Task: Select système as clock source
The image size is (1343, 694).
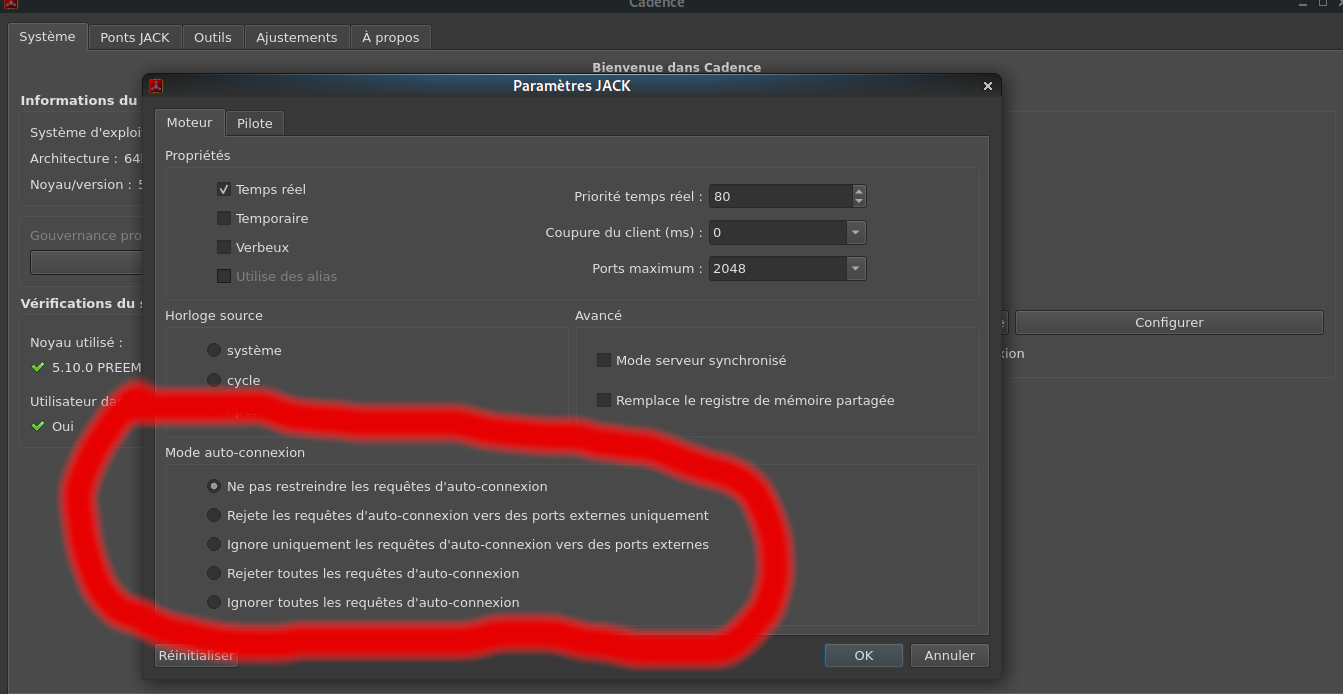Action: (214, 350)
